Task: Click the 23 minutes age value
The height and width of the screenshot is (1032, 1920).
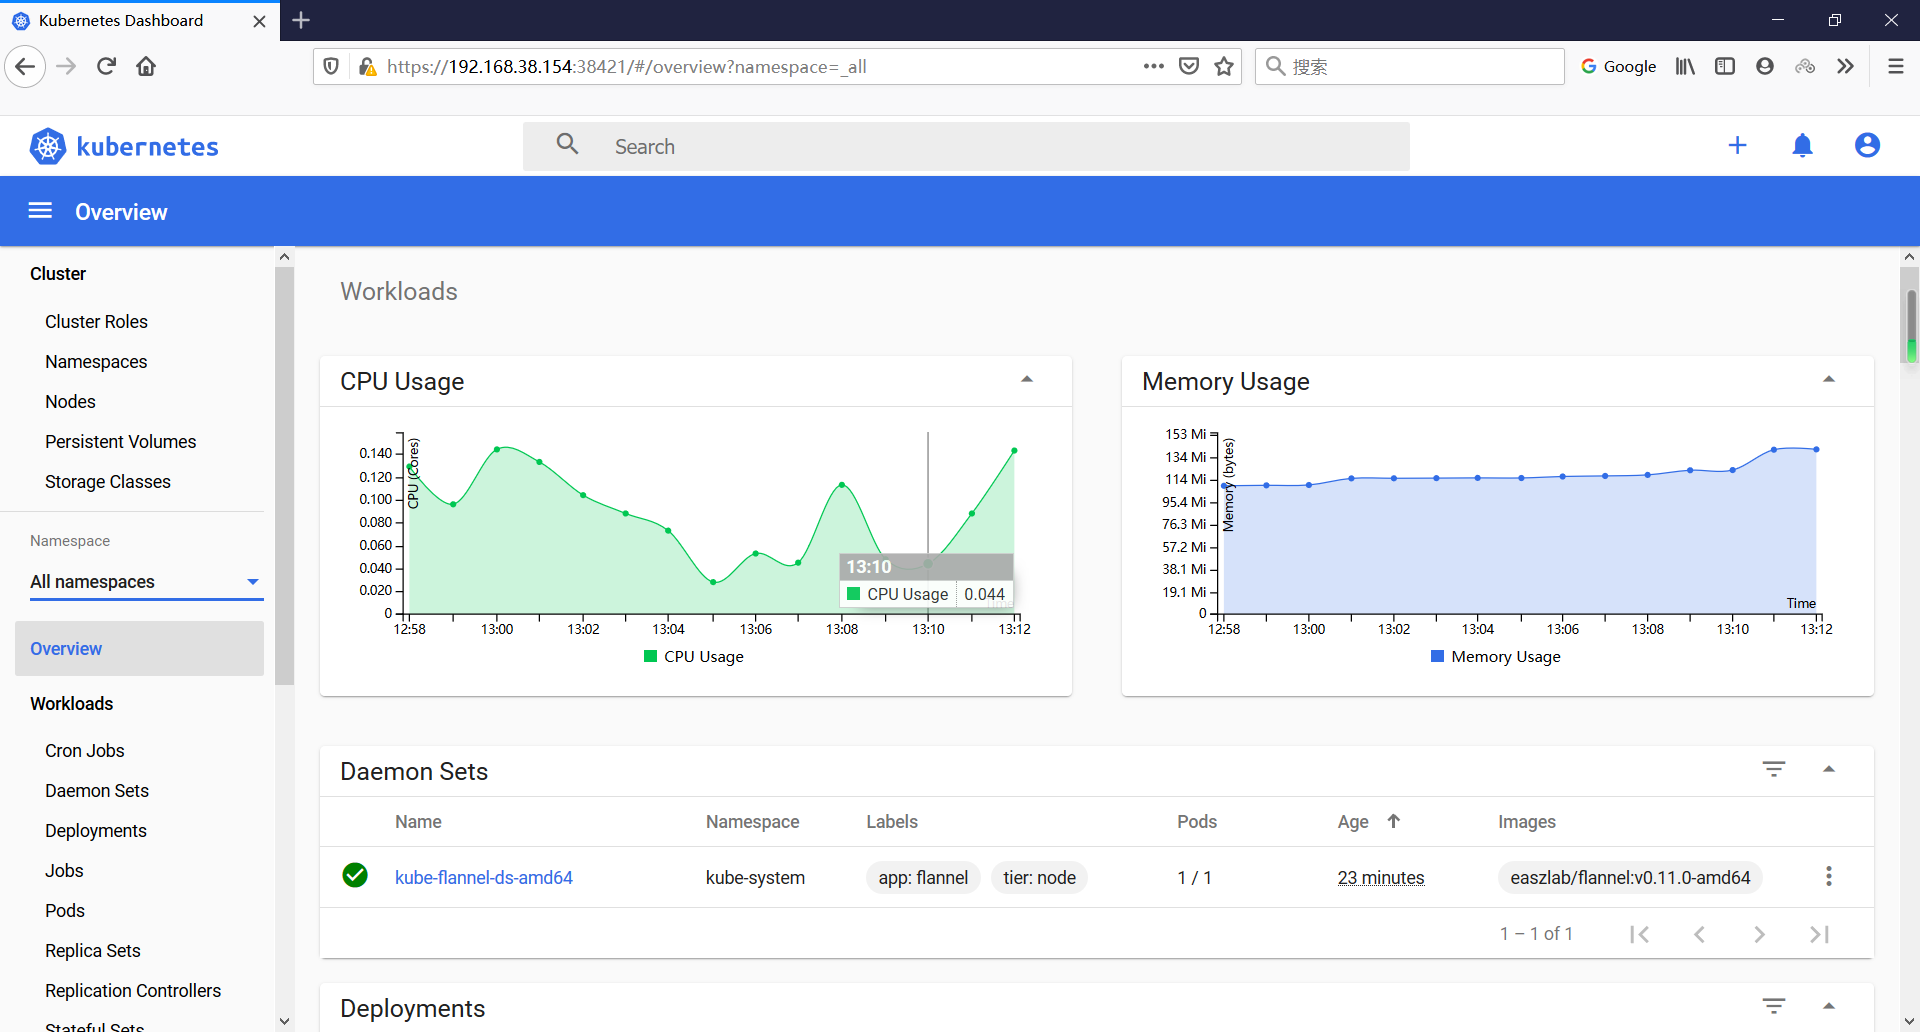Action: (x=1381, y=878)
